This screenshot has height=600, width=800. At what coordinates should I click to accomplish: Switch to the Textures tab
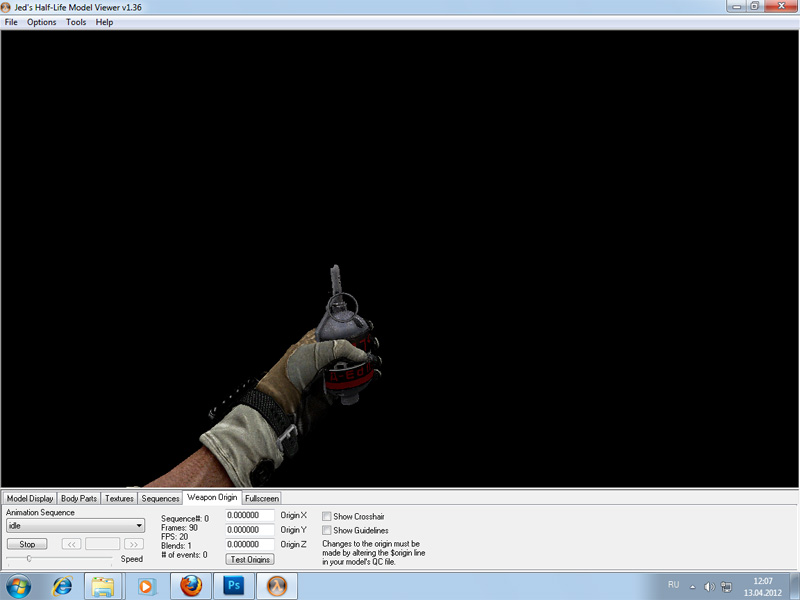point(119,498)
